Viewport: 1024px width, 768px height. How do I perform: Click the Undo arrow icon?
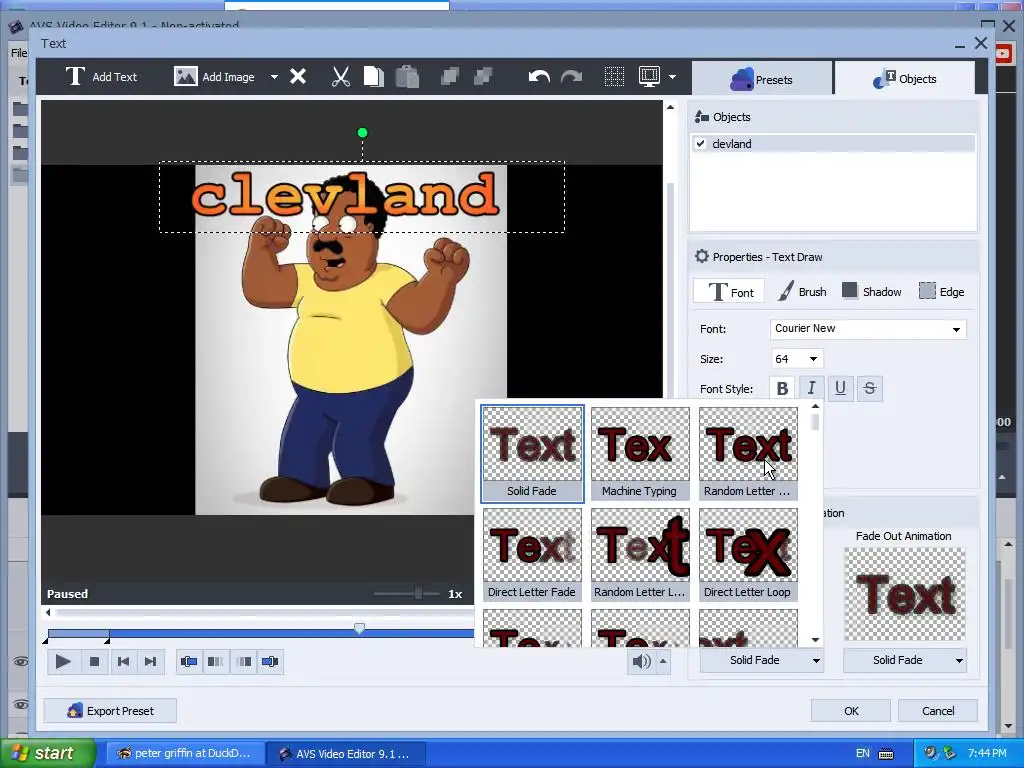(539, 77)
